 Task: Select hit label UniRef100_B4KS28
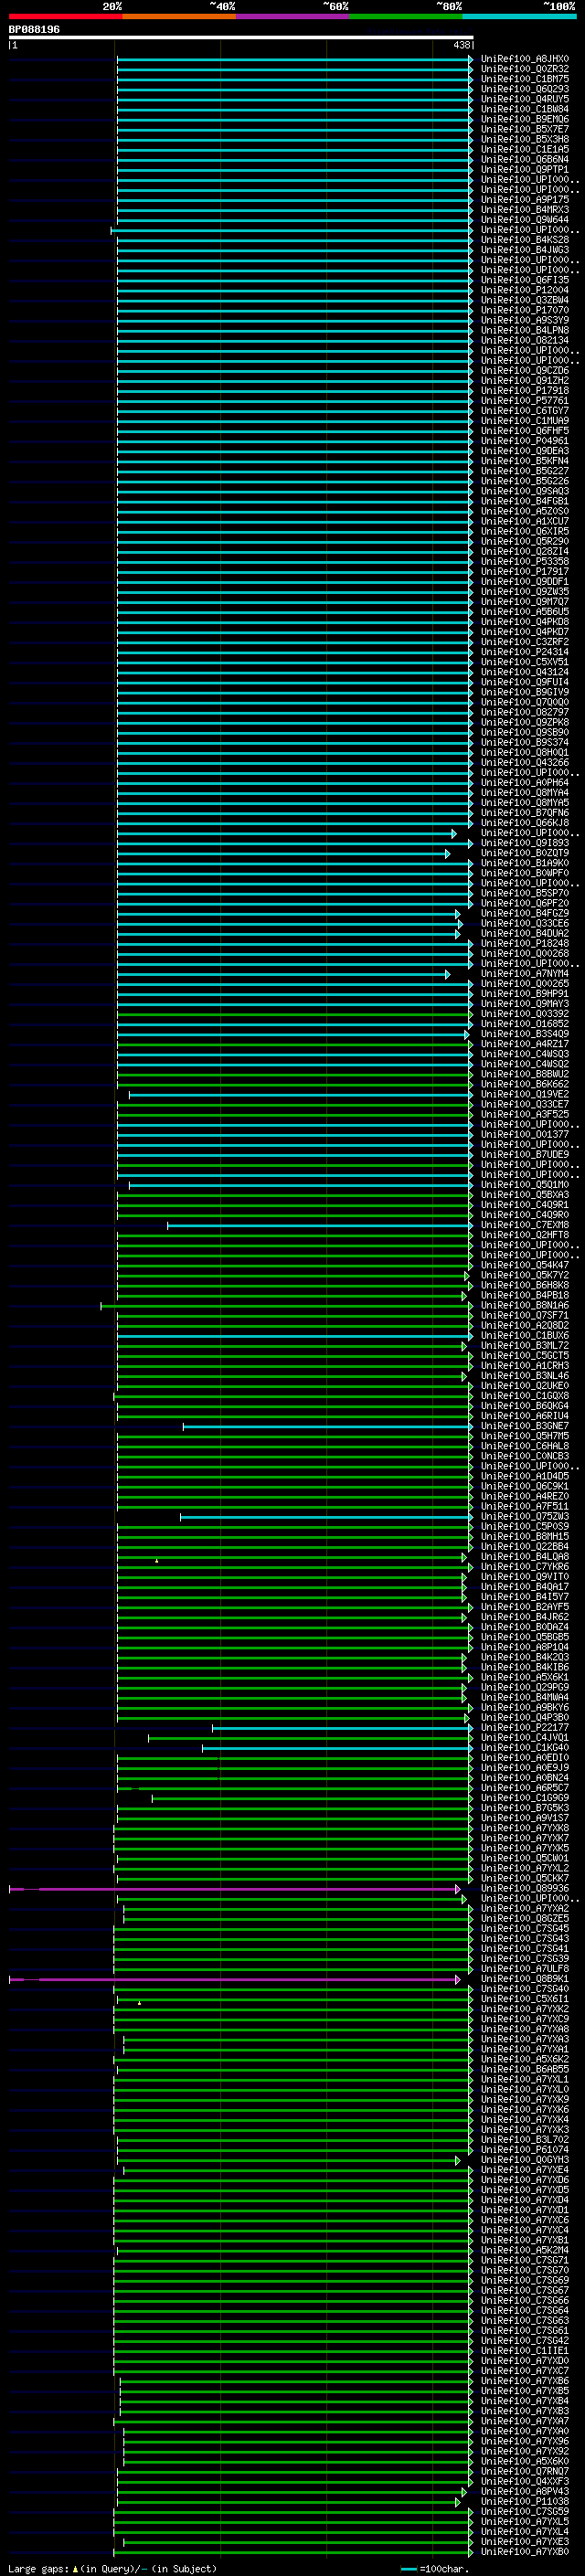click(x=524, y=240)
